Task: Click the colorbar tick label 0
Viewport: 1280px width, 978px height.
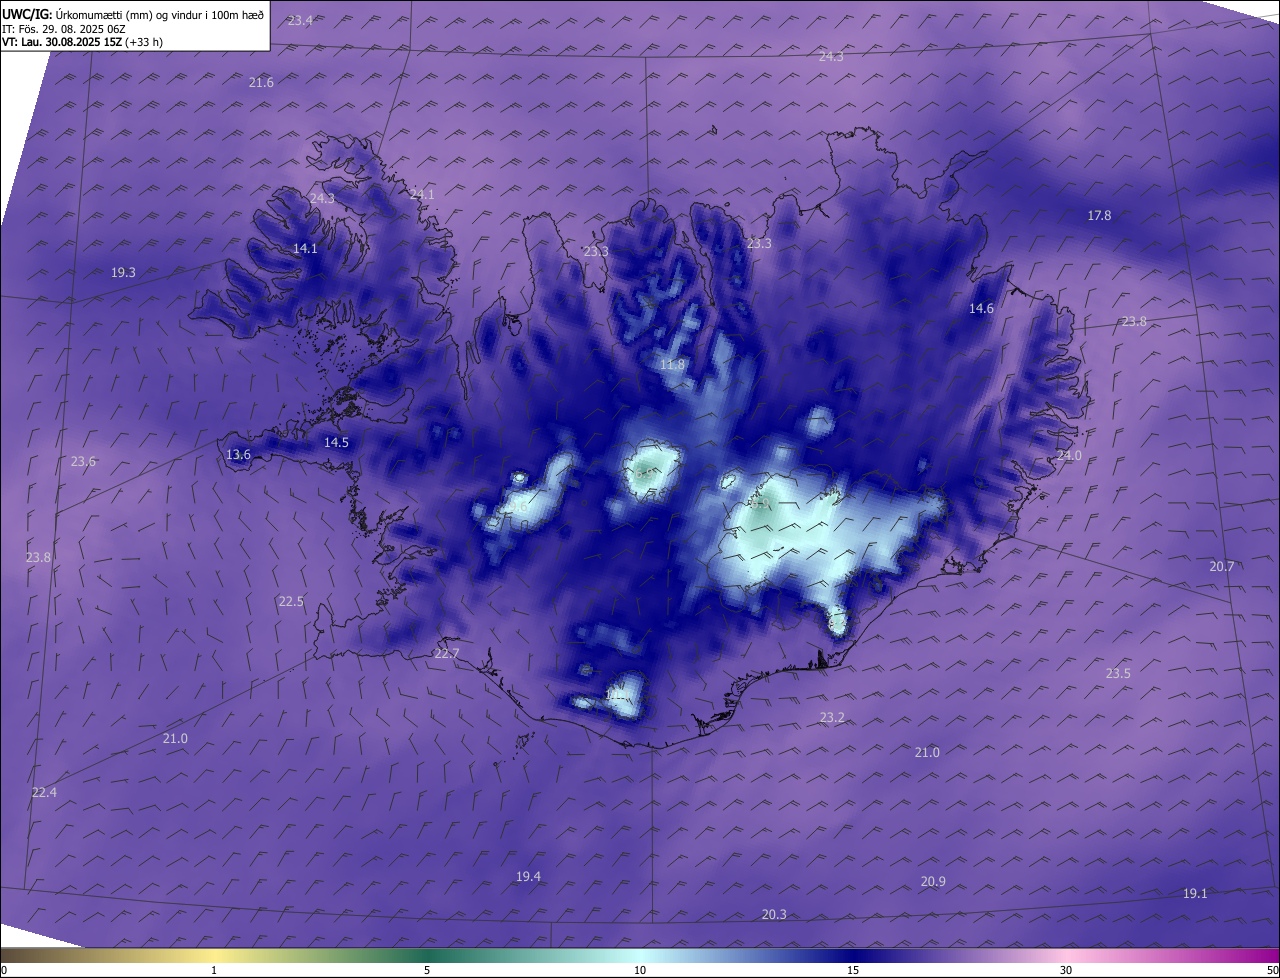Action: tap(4, 970)
